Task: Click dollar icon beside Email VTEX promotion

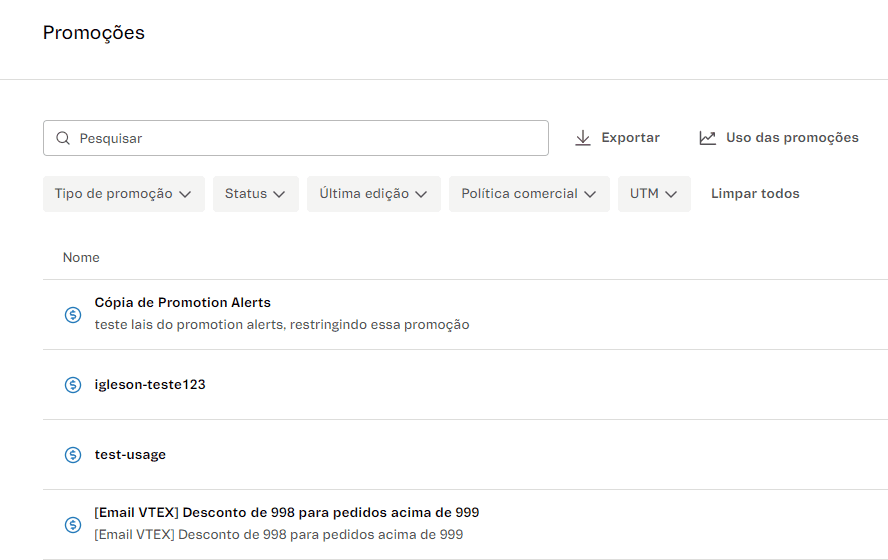Action: (72, 524)
